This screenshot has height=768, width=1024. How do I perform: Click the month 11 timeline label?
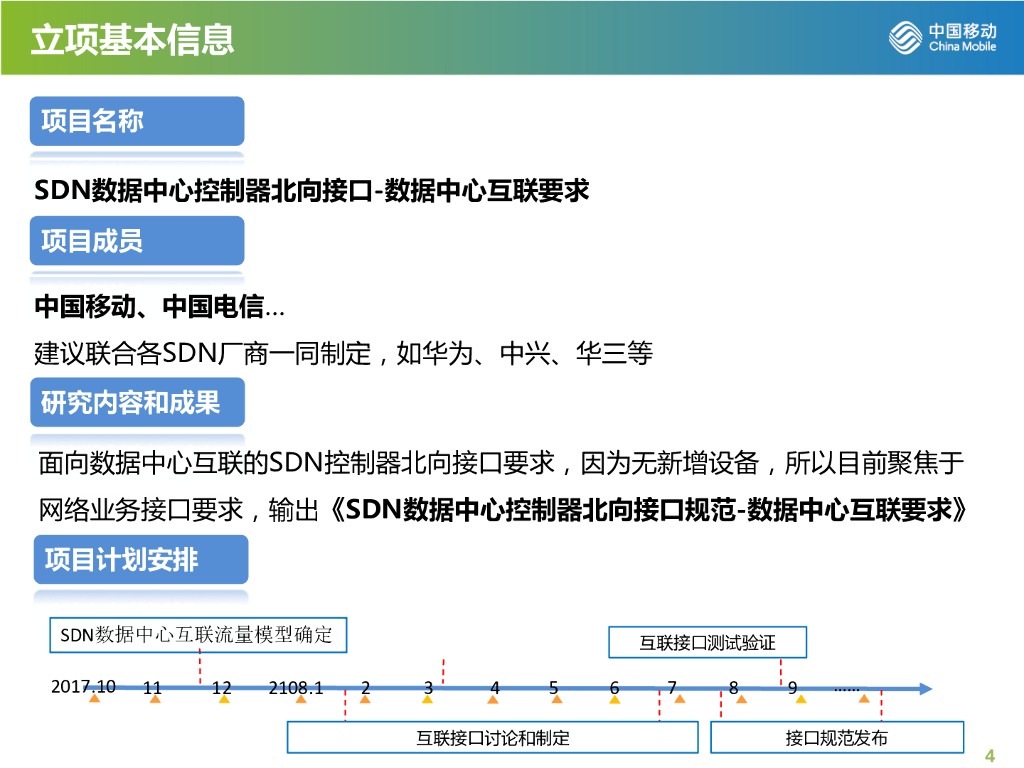[152, 688]
